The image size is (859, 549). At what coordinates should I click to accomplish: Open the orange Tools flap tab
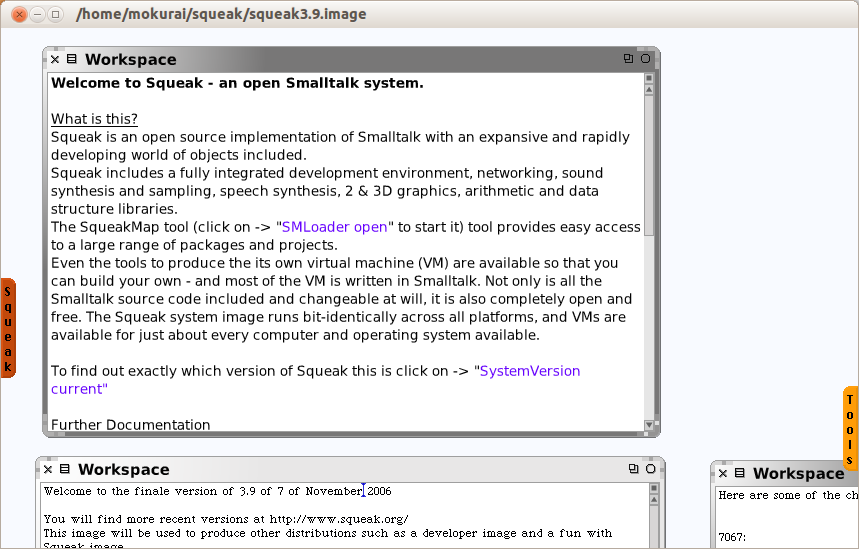click(850, 428)
